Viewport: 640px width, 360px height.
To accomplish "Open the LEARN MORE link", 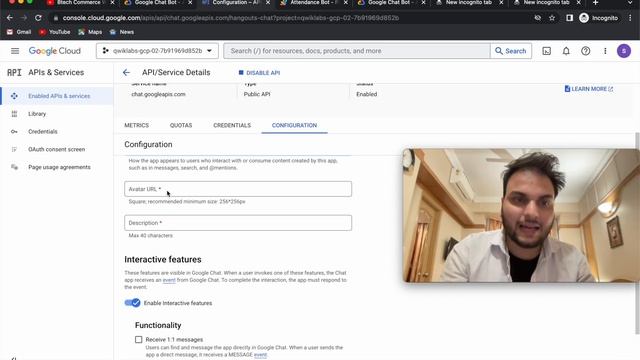I will point(589,89).
